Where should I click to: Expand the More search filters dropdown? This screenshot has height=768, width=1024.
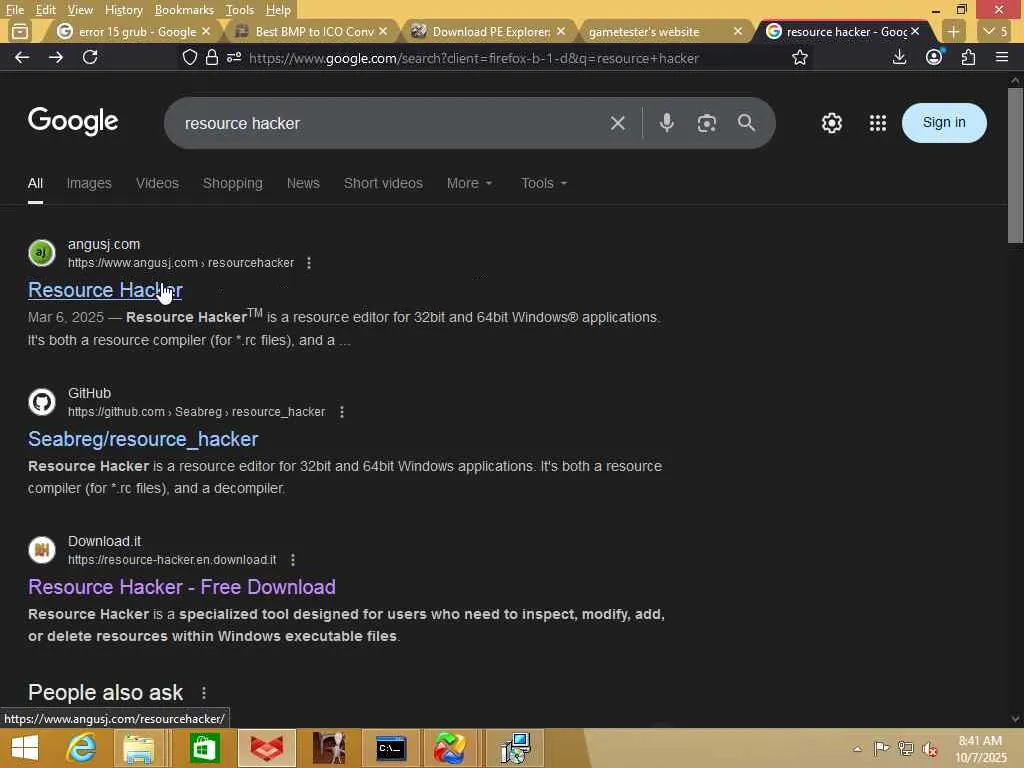point(469,184)
